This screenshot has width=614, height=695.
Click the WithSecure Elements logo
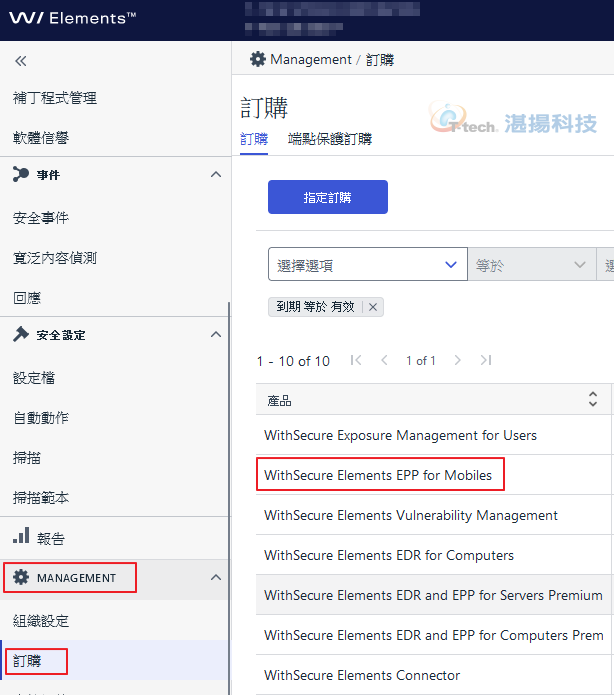tap(73, 18)
